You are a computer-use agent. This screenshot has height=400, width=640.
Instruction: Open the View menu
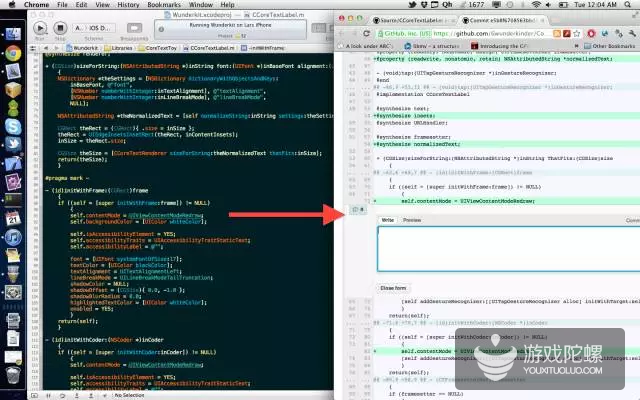tap(102, 4)
